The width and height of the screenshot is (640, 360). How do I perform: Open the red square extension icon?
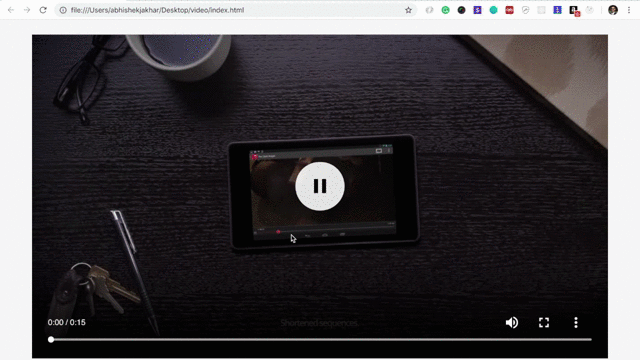(x=509, y=10)
